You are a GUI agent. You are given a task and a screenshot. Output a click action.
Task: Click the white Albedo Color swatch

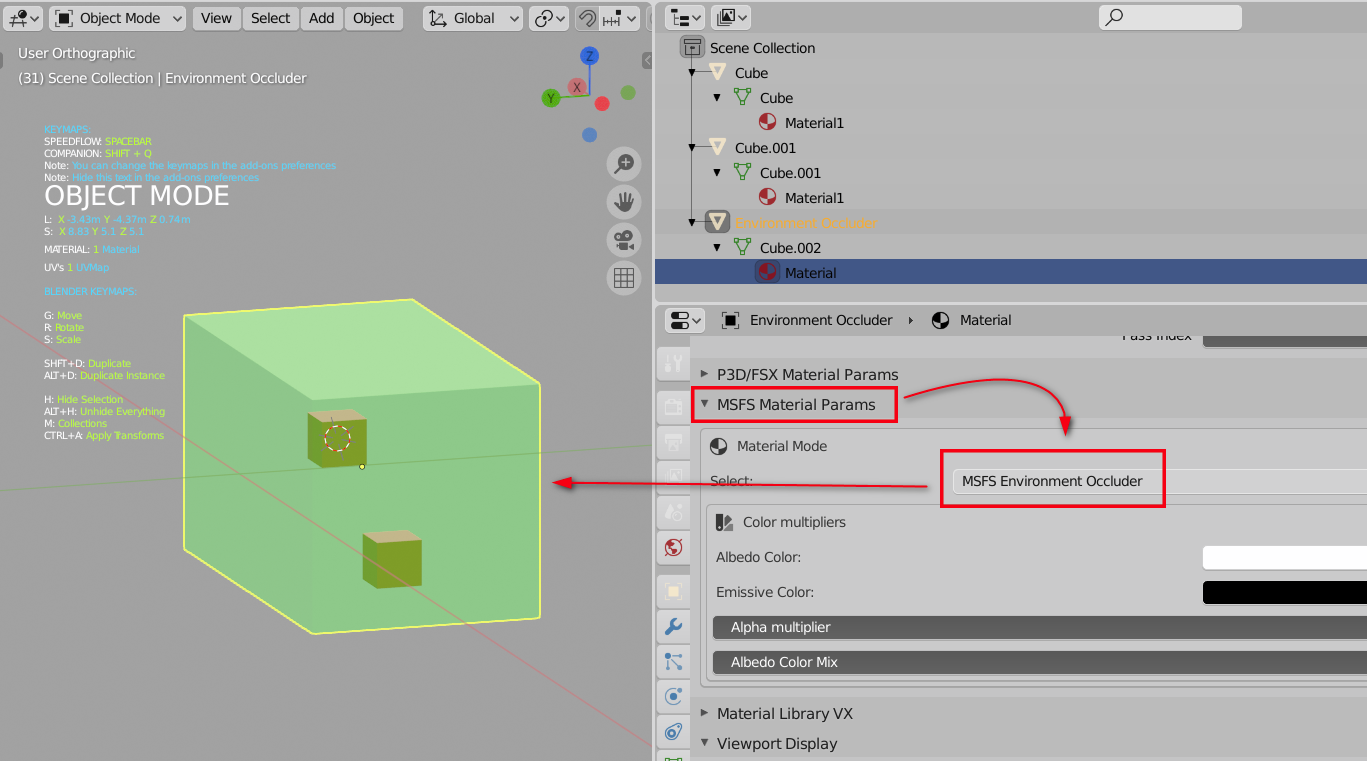1285,557
